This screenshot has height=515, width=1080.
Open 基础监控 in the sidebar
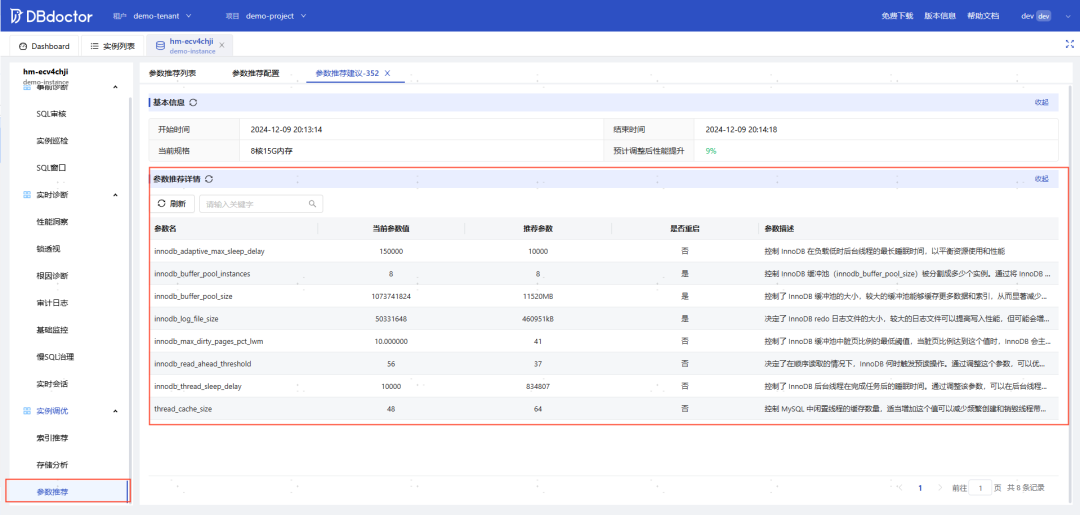click(x=52, y=330)
